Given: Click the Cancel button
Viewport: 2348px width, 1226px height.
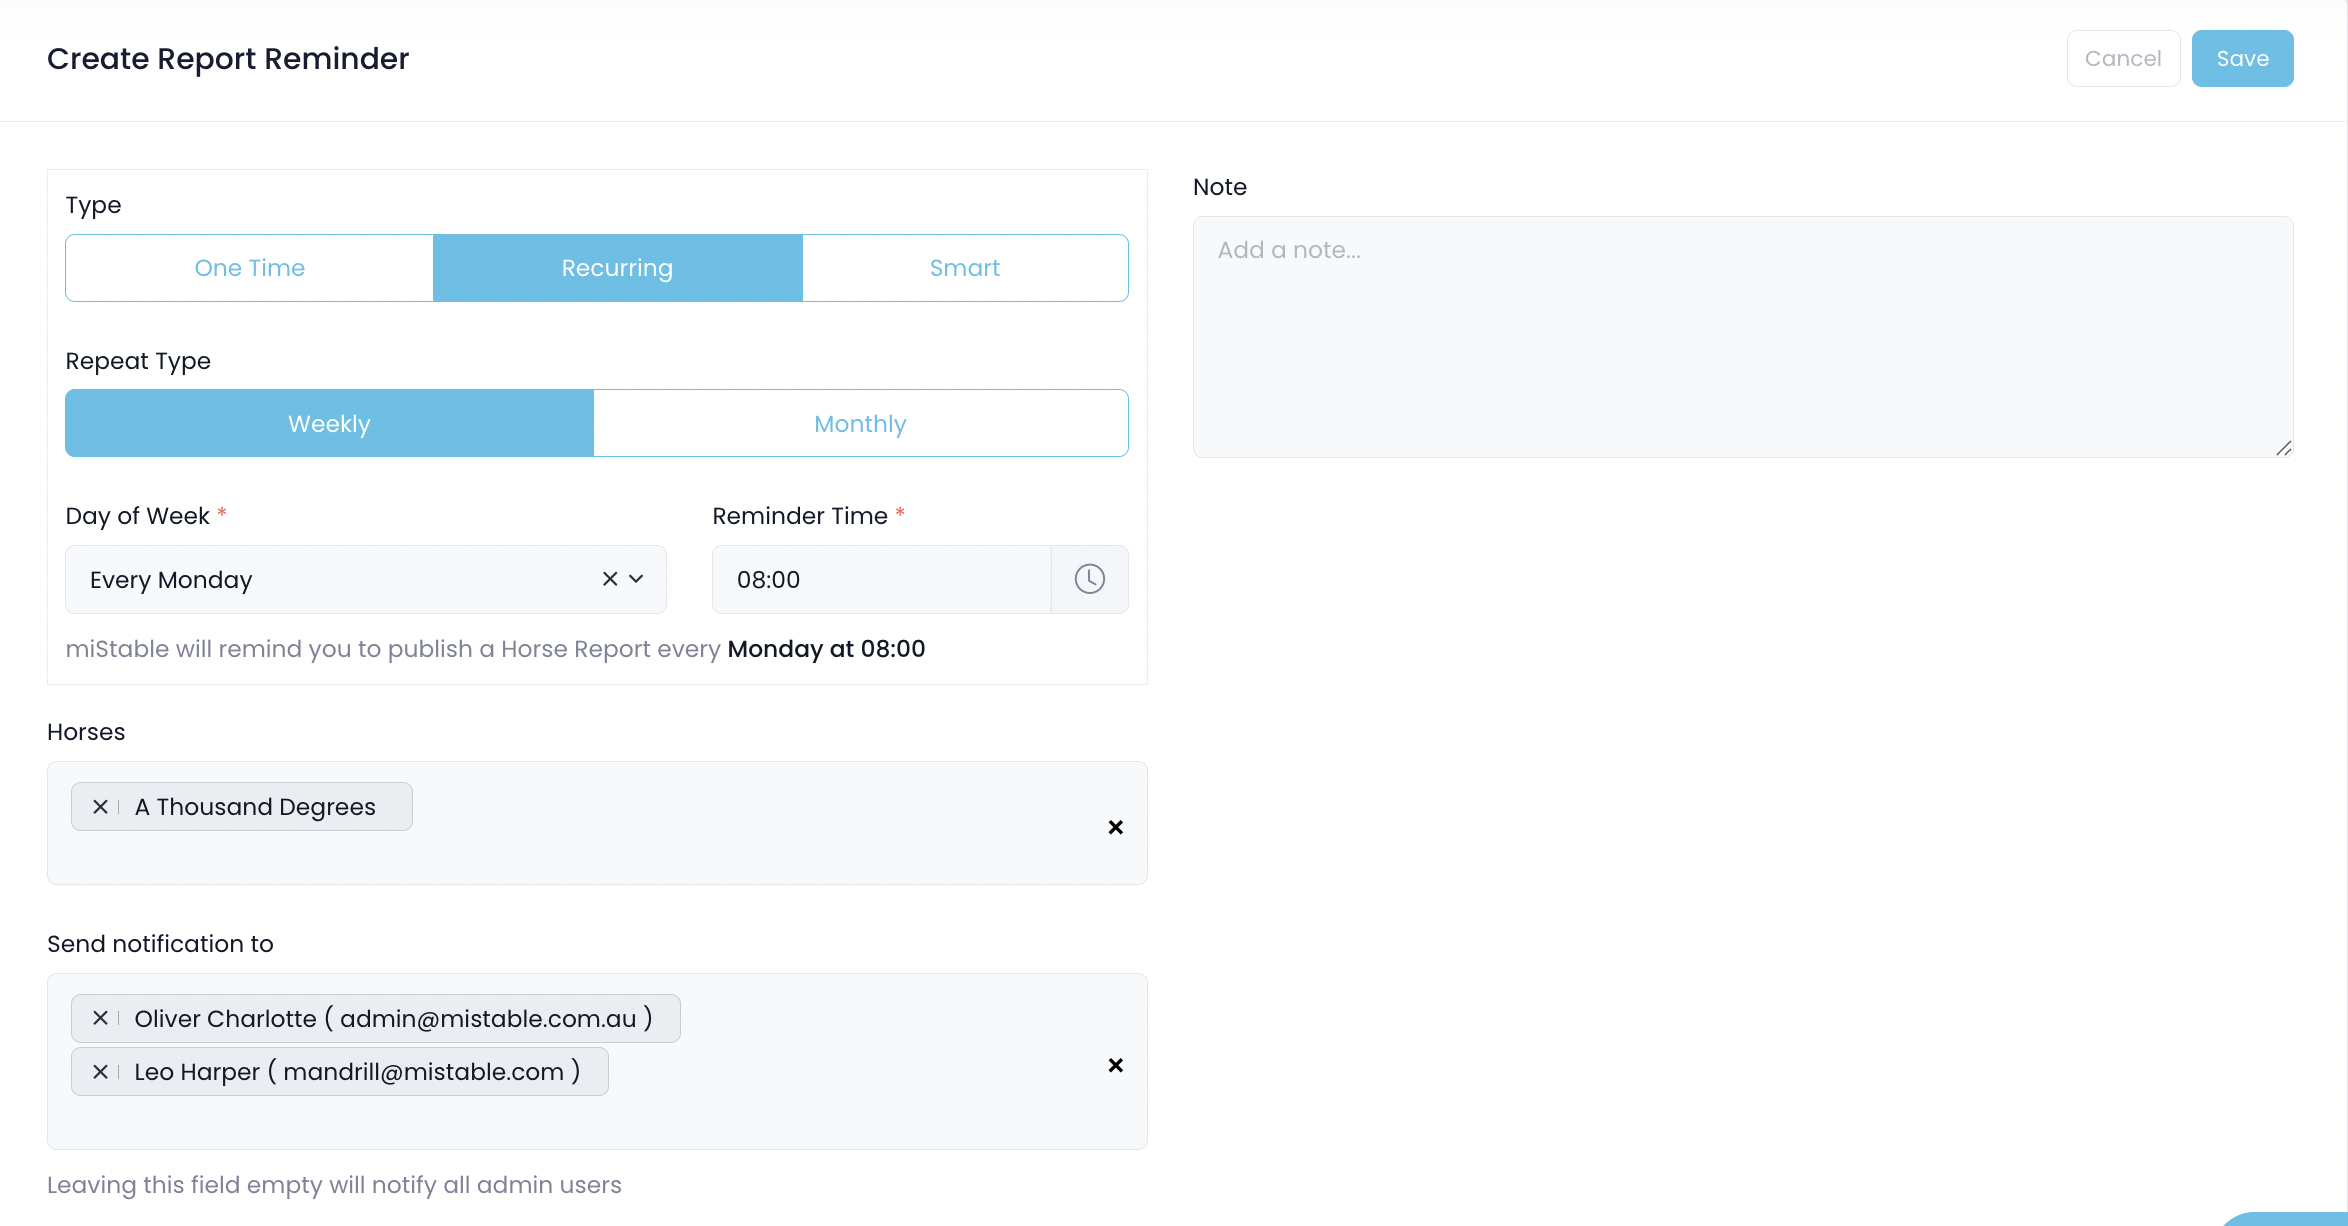Looking at the screenshot, I should pyautogui.click(x=2122, y=59).
